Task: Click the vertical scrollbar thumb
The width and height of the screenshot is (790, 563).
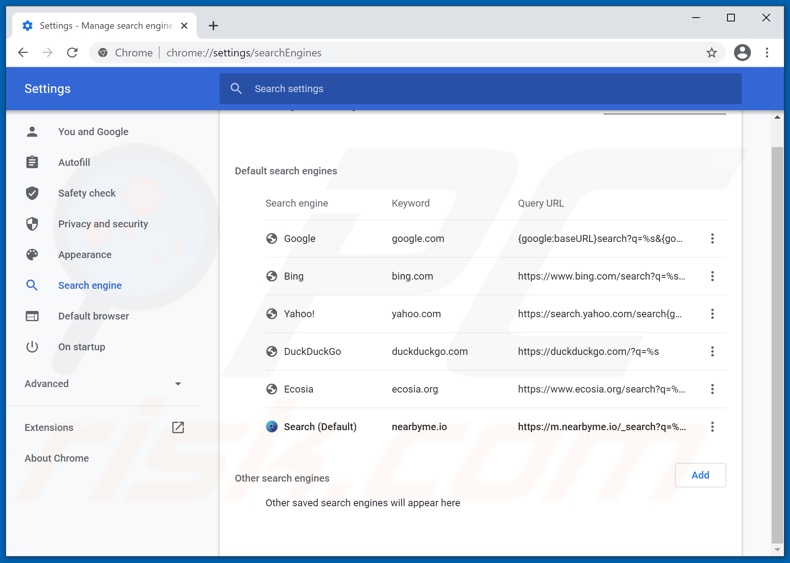Action: (x=777, y=344)
